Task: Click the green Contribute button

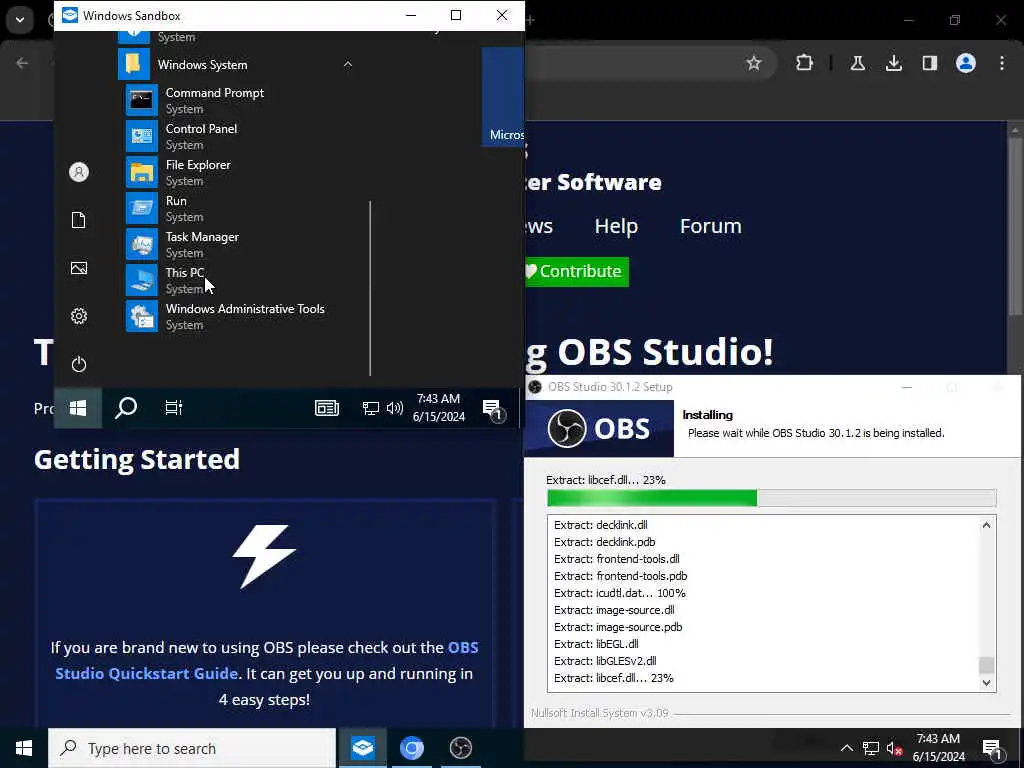Action: 576,271
